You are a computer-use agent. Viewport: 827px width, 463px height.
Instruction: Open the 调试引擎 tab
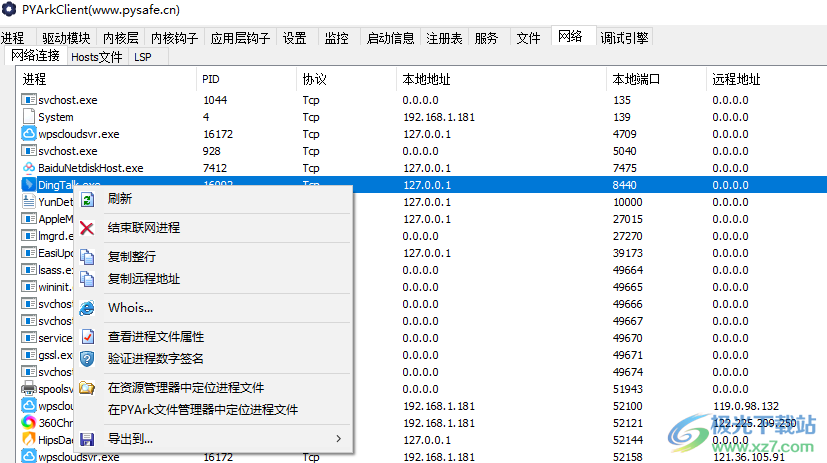click(624, 38)
